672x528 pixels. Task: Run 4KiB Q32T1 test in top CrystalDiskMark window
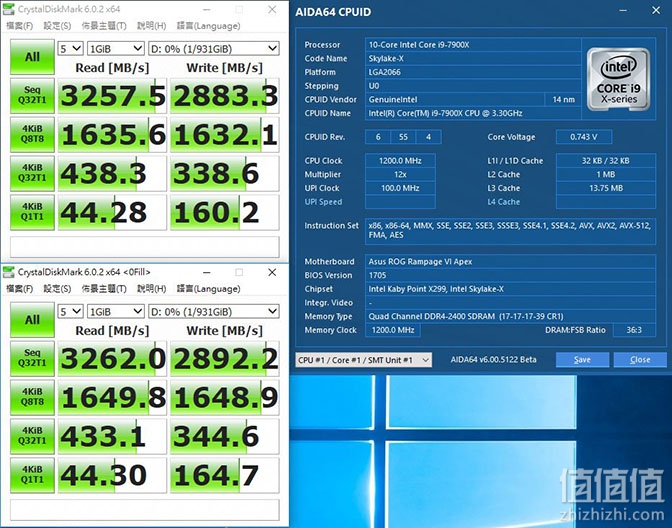click(x=32, y=173)
